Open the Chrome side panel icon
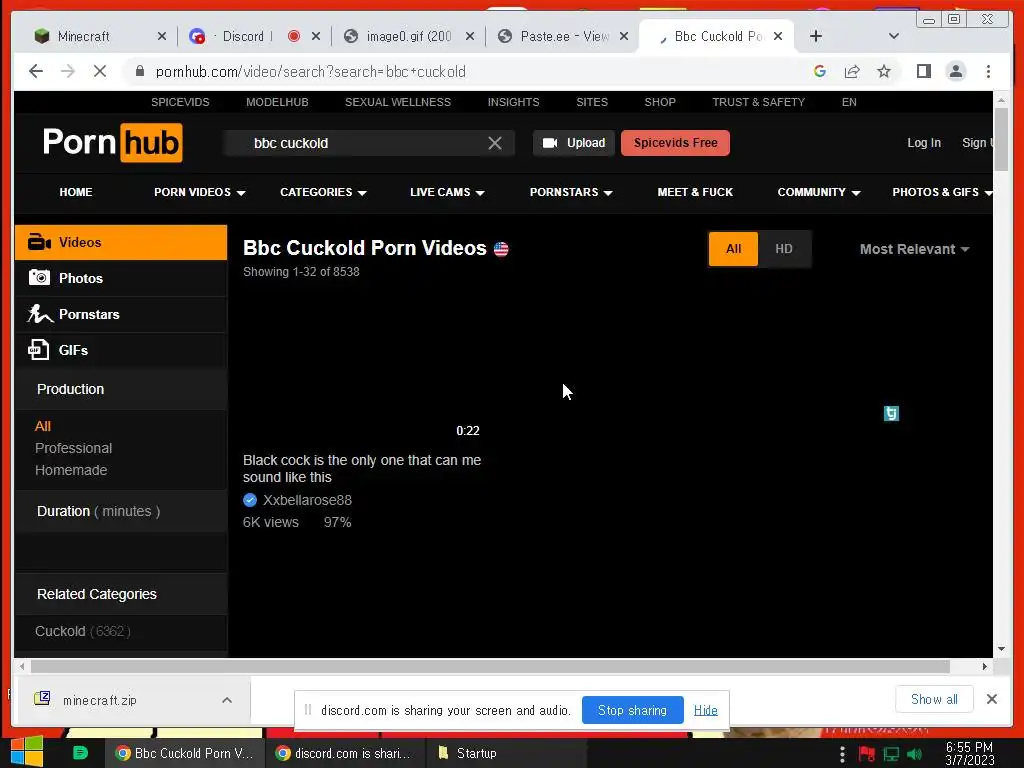 pos(923,71)
